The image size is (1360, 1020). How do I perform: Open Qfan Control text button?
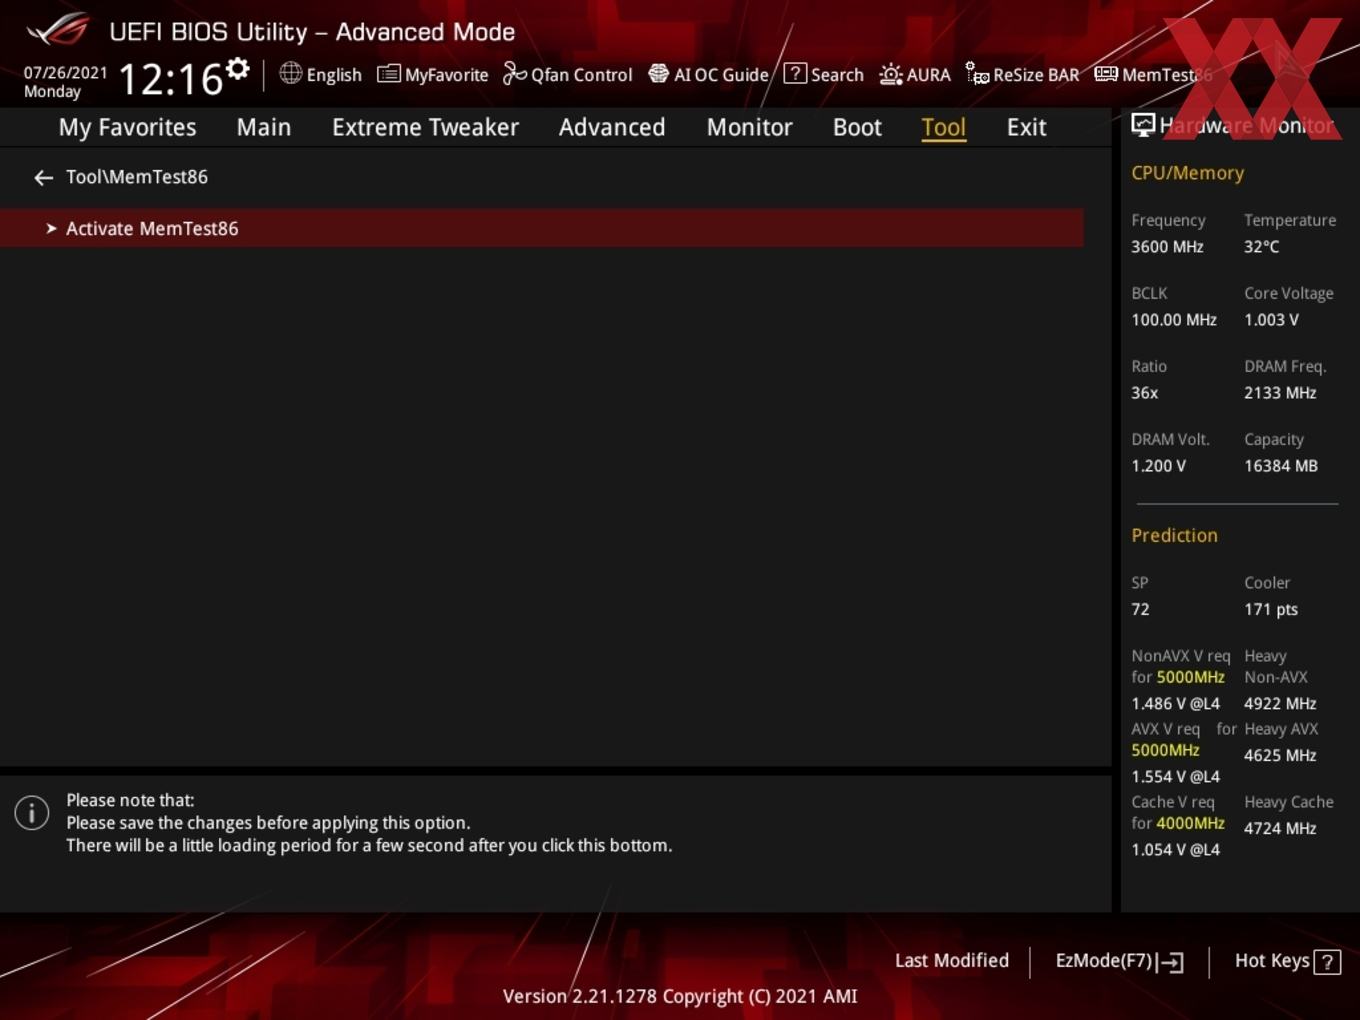[x=582, y=75]
